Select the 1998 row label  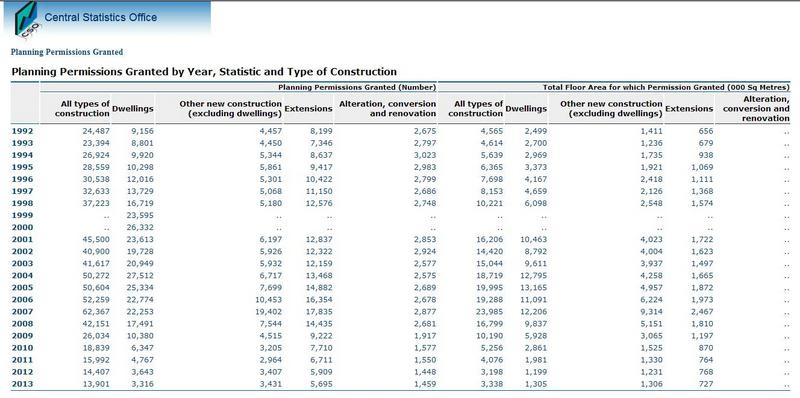click(x=22, y=204)
